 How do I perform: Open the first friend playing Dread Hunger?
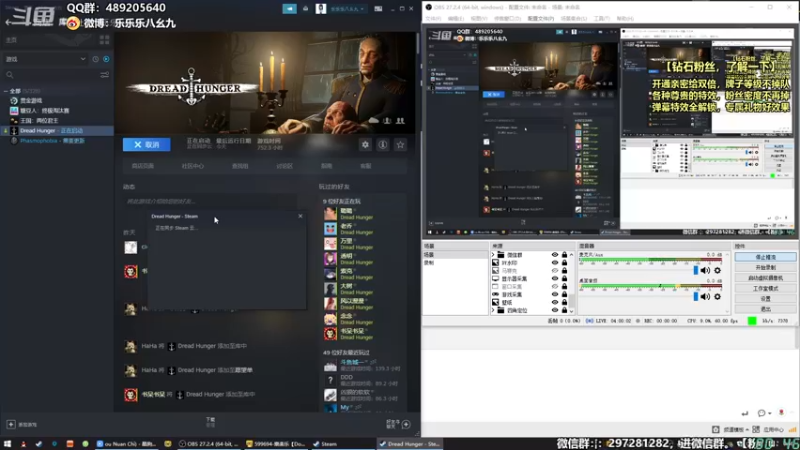(x=363, y=214)
